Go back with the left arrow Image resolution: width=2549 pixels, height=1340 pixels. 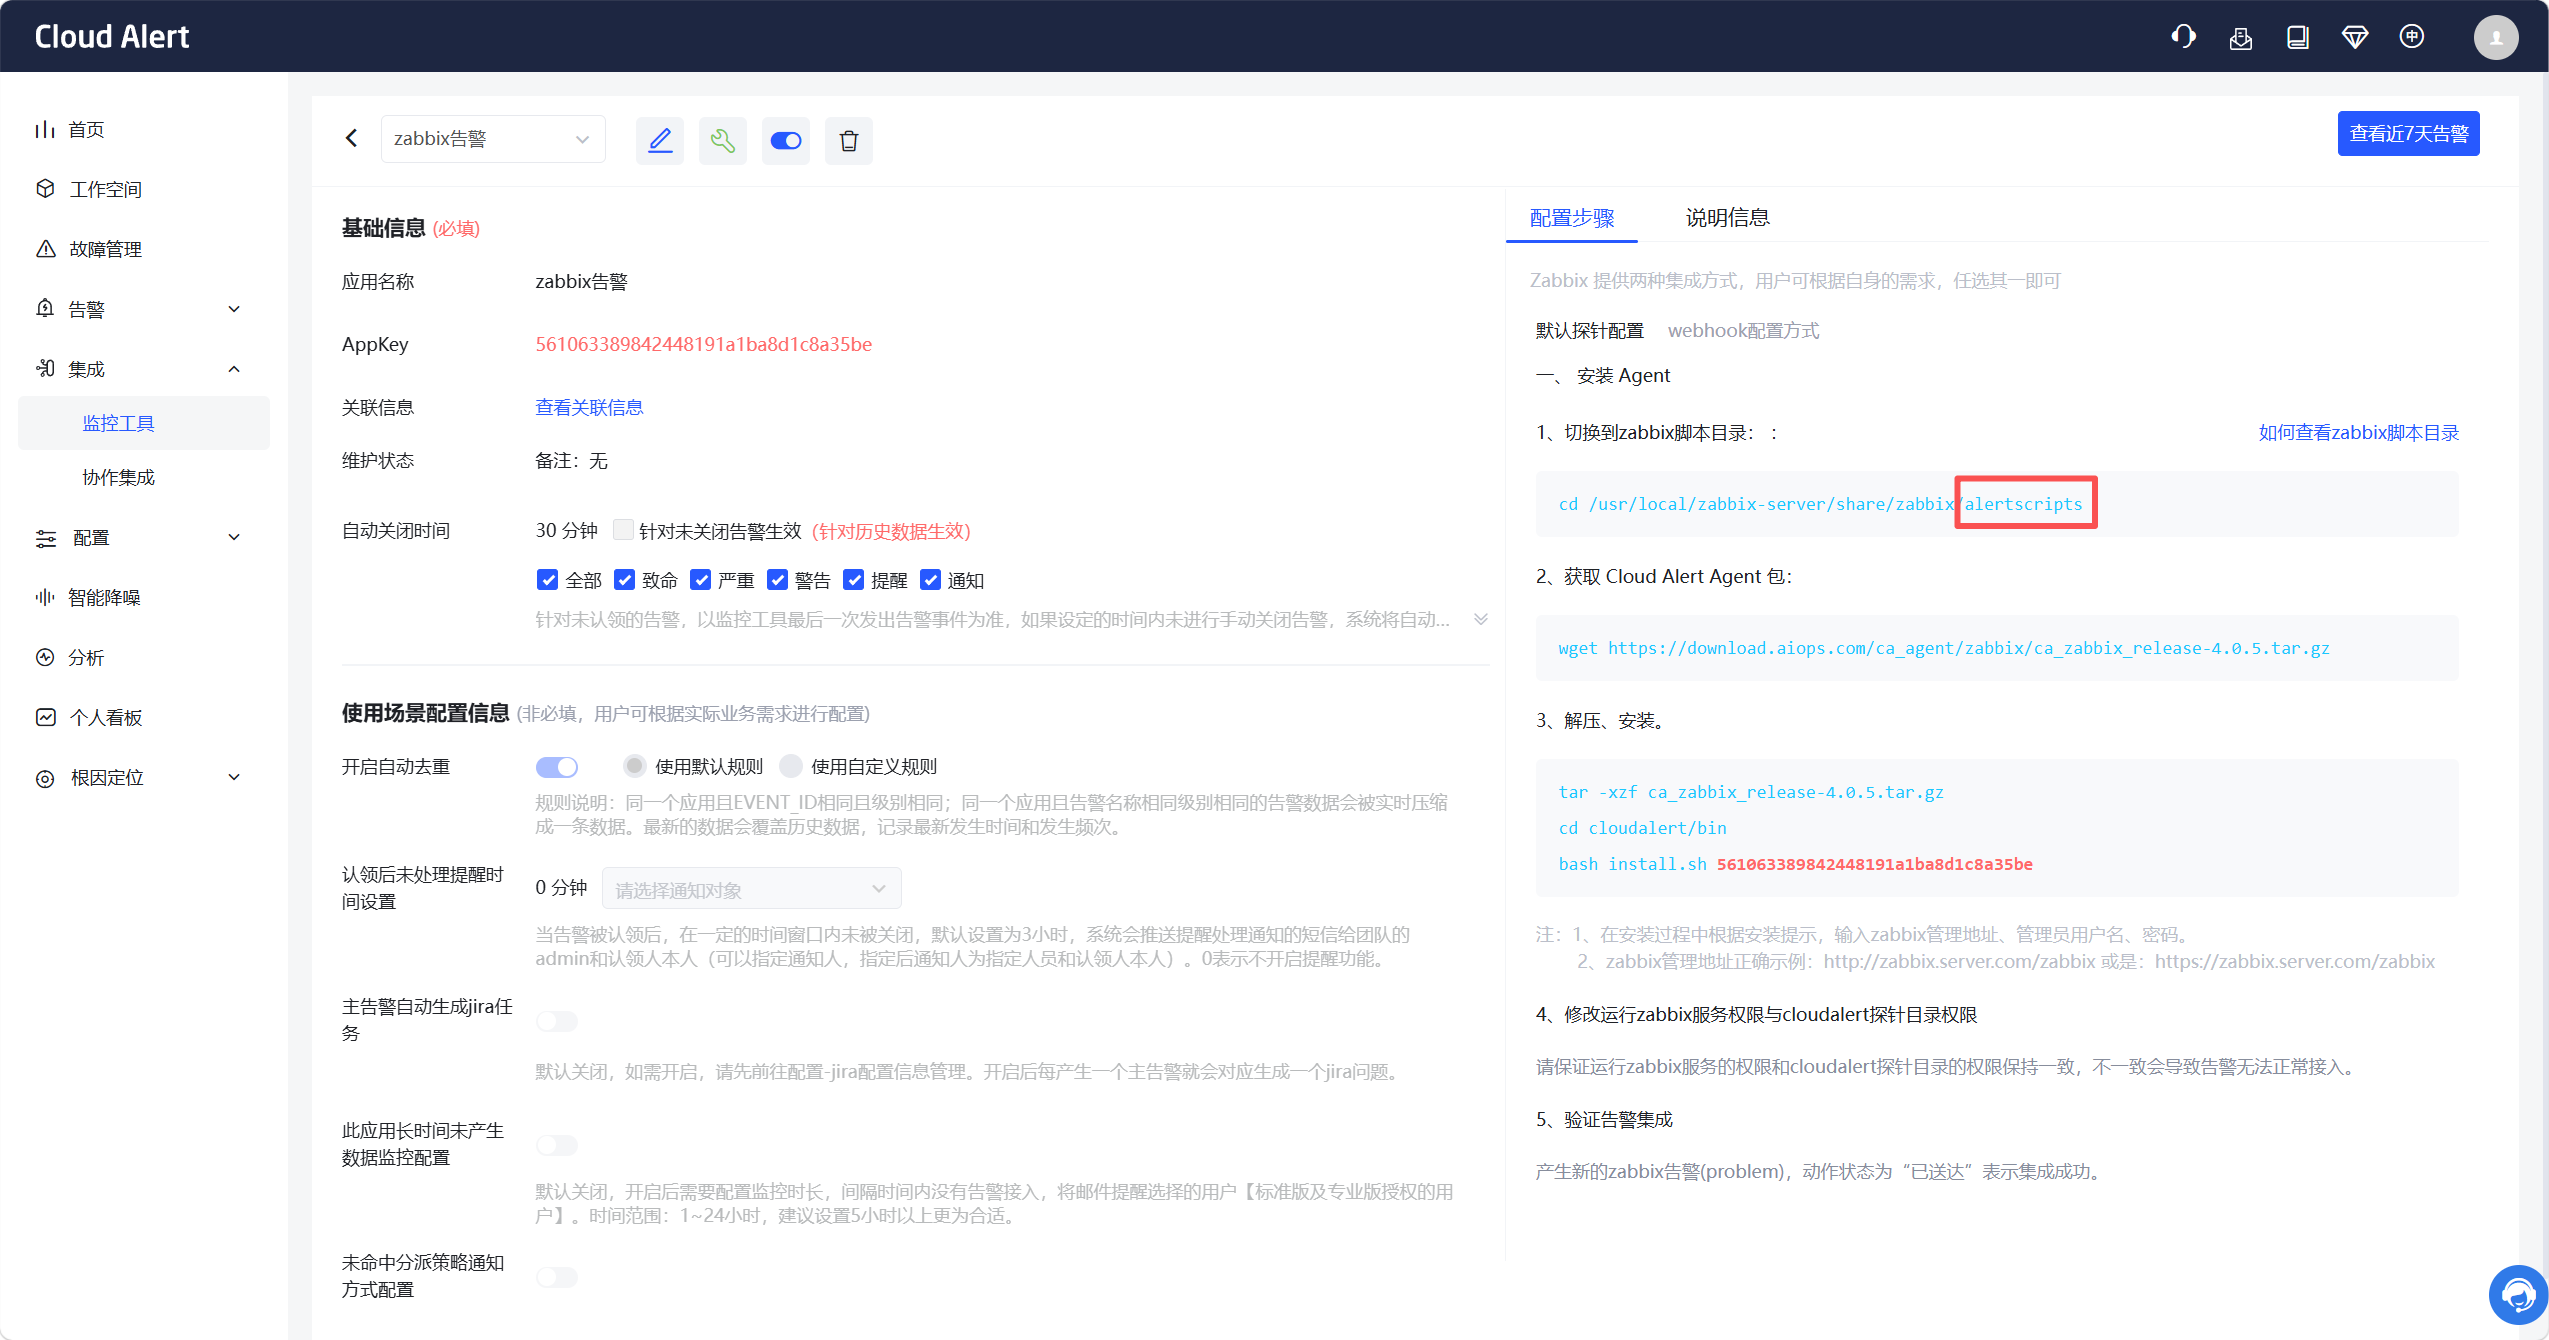[x=351, y=138]
